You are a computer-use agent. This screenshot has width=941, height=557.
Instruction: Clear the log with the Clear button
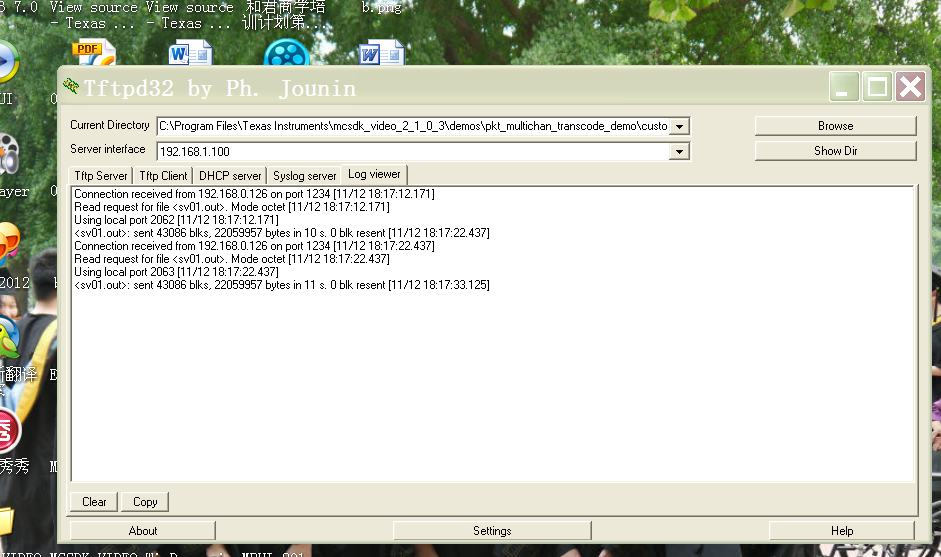click(x=94, y=502)
